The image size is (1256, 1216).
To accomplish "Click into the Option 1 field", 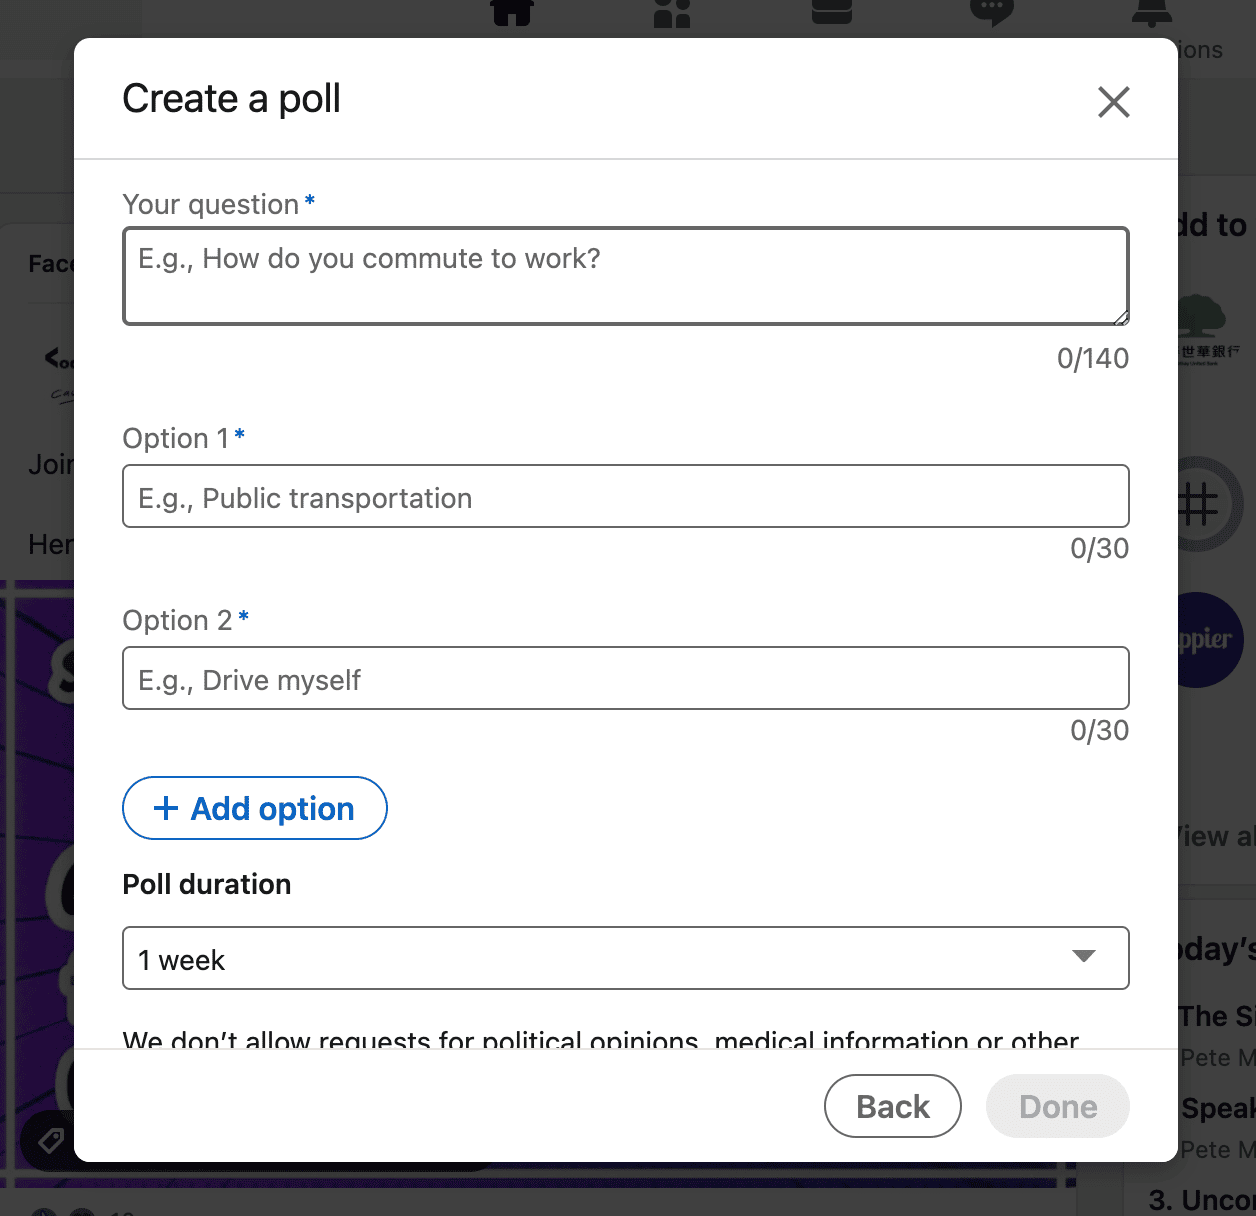I will tap(625, 496).
